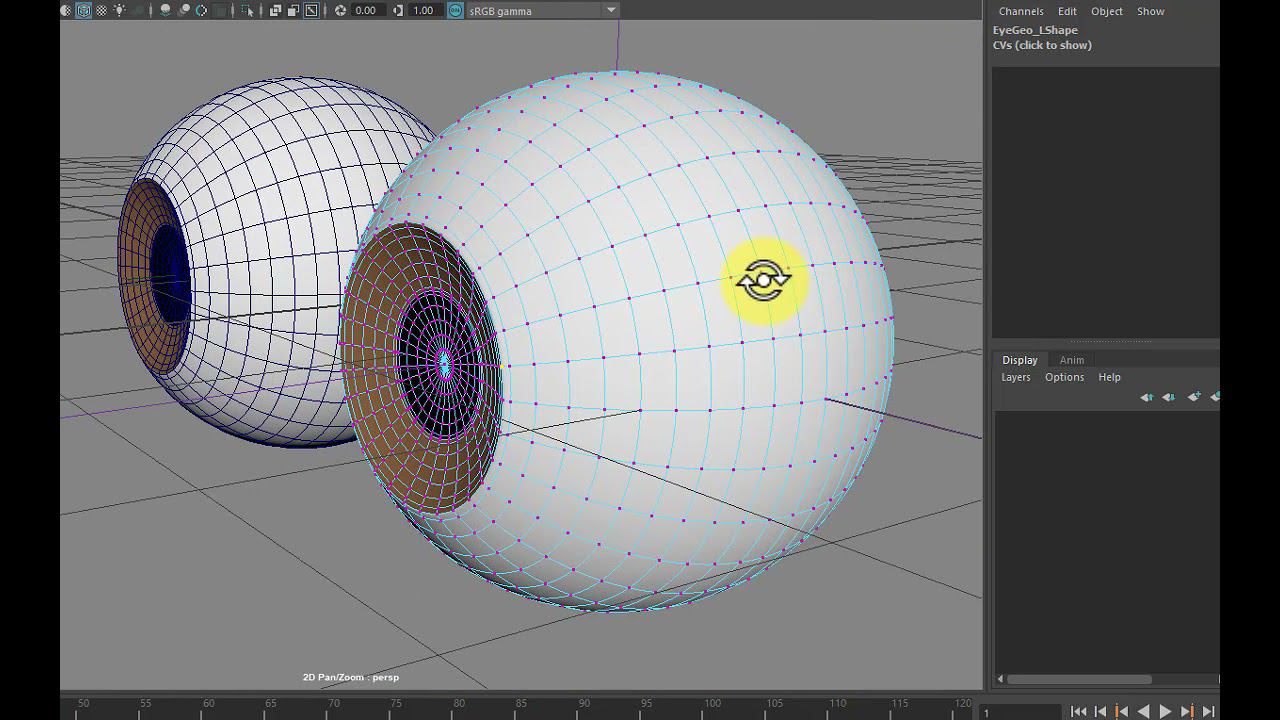Click frame 85 on the time slider
Image resolution: width=1280 pixels, height=720 pixels.
coord(521,704)
